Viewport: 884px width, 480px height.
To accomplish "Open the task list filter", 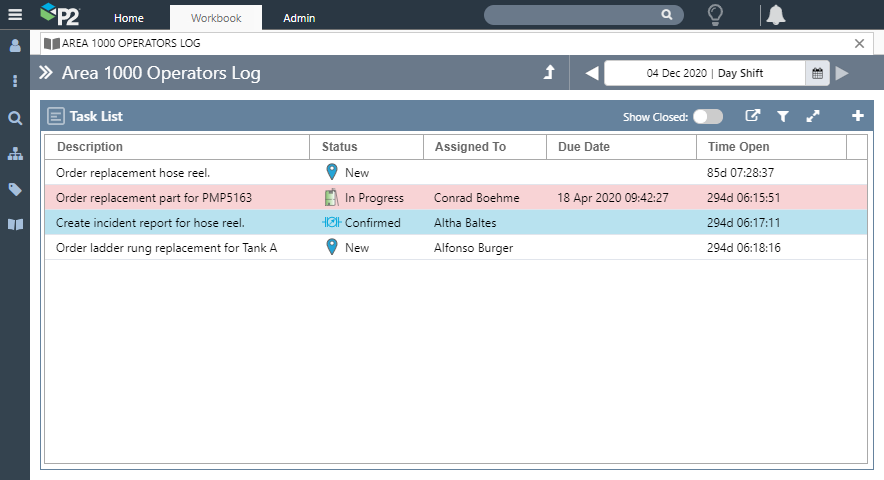I will click(x=783, y=116).
